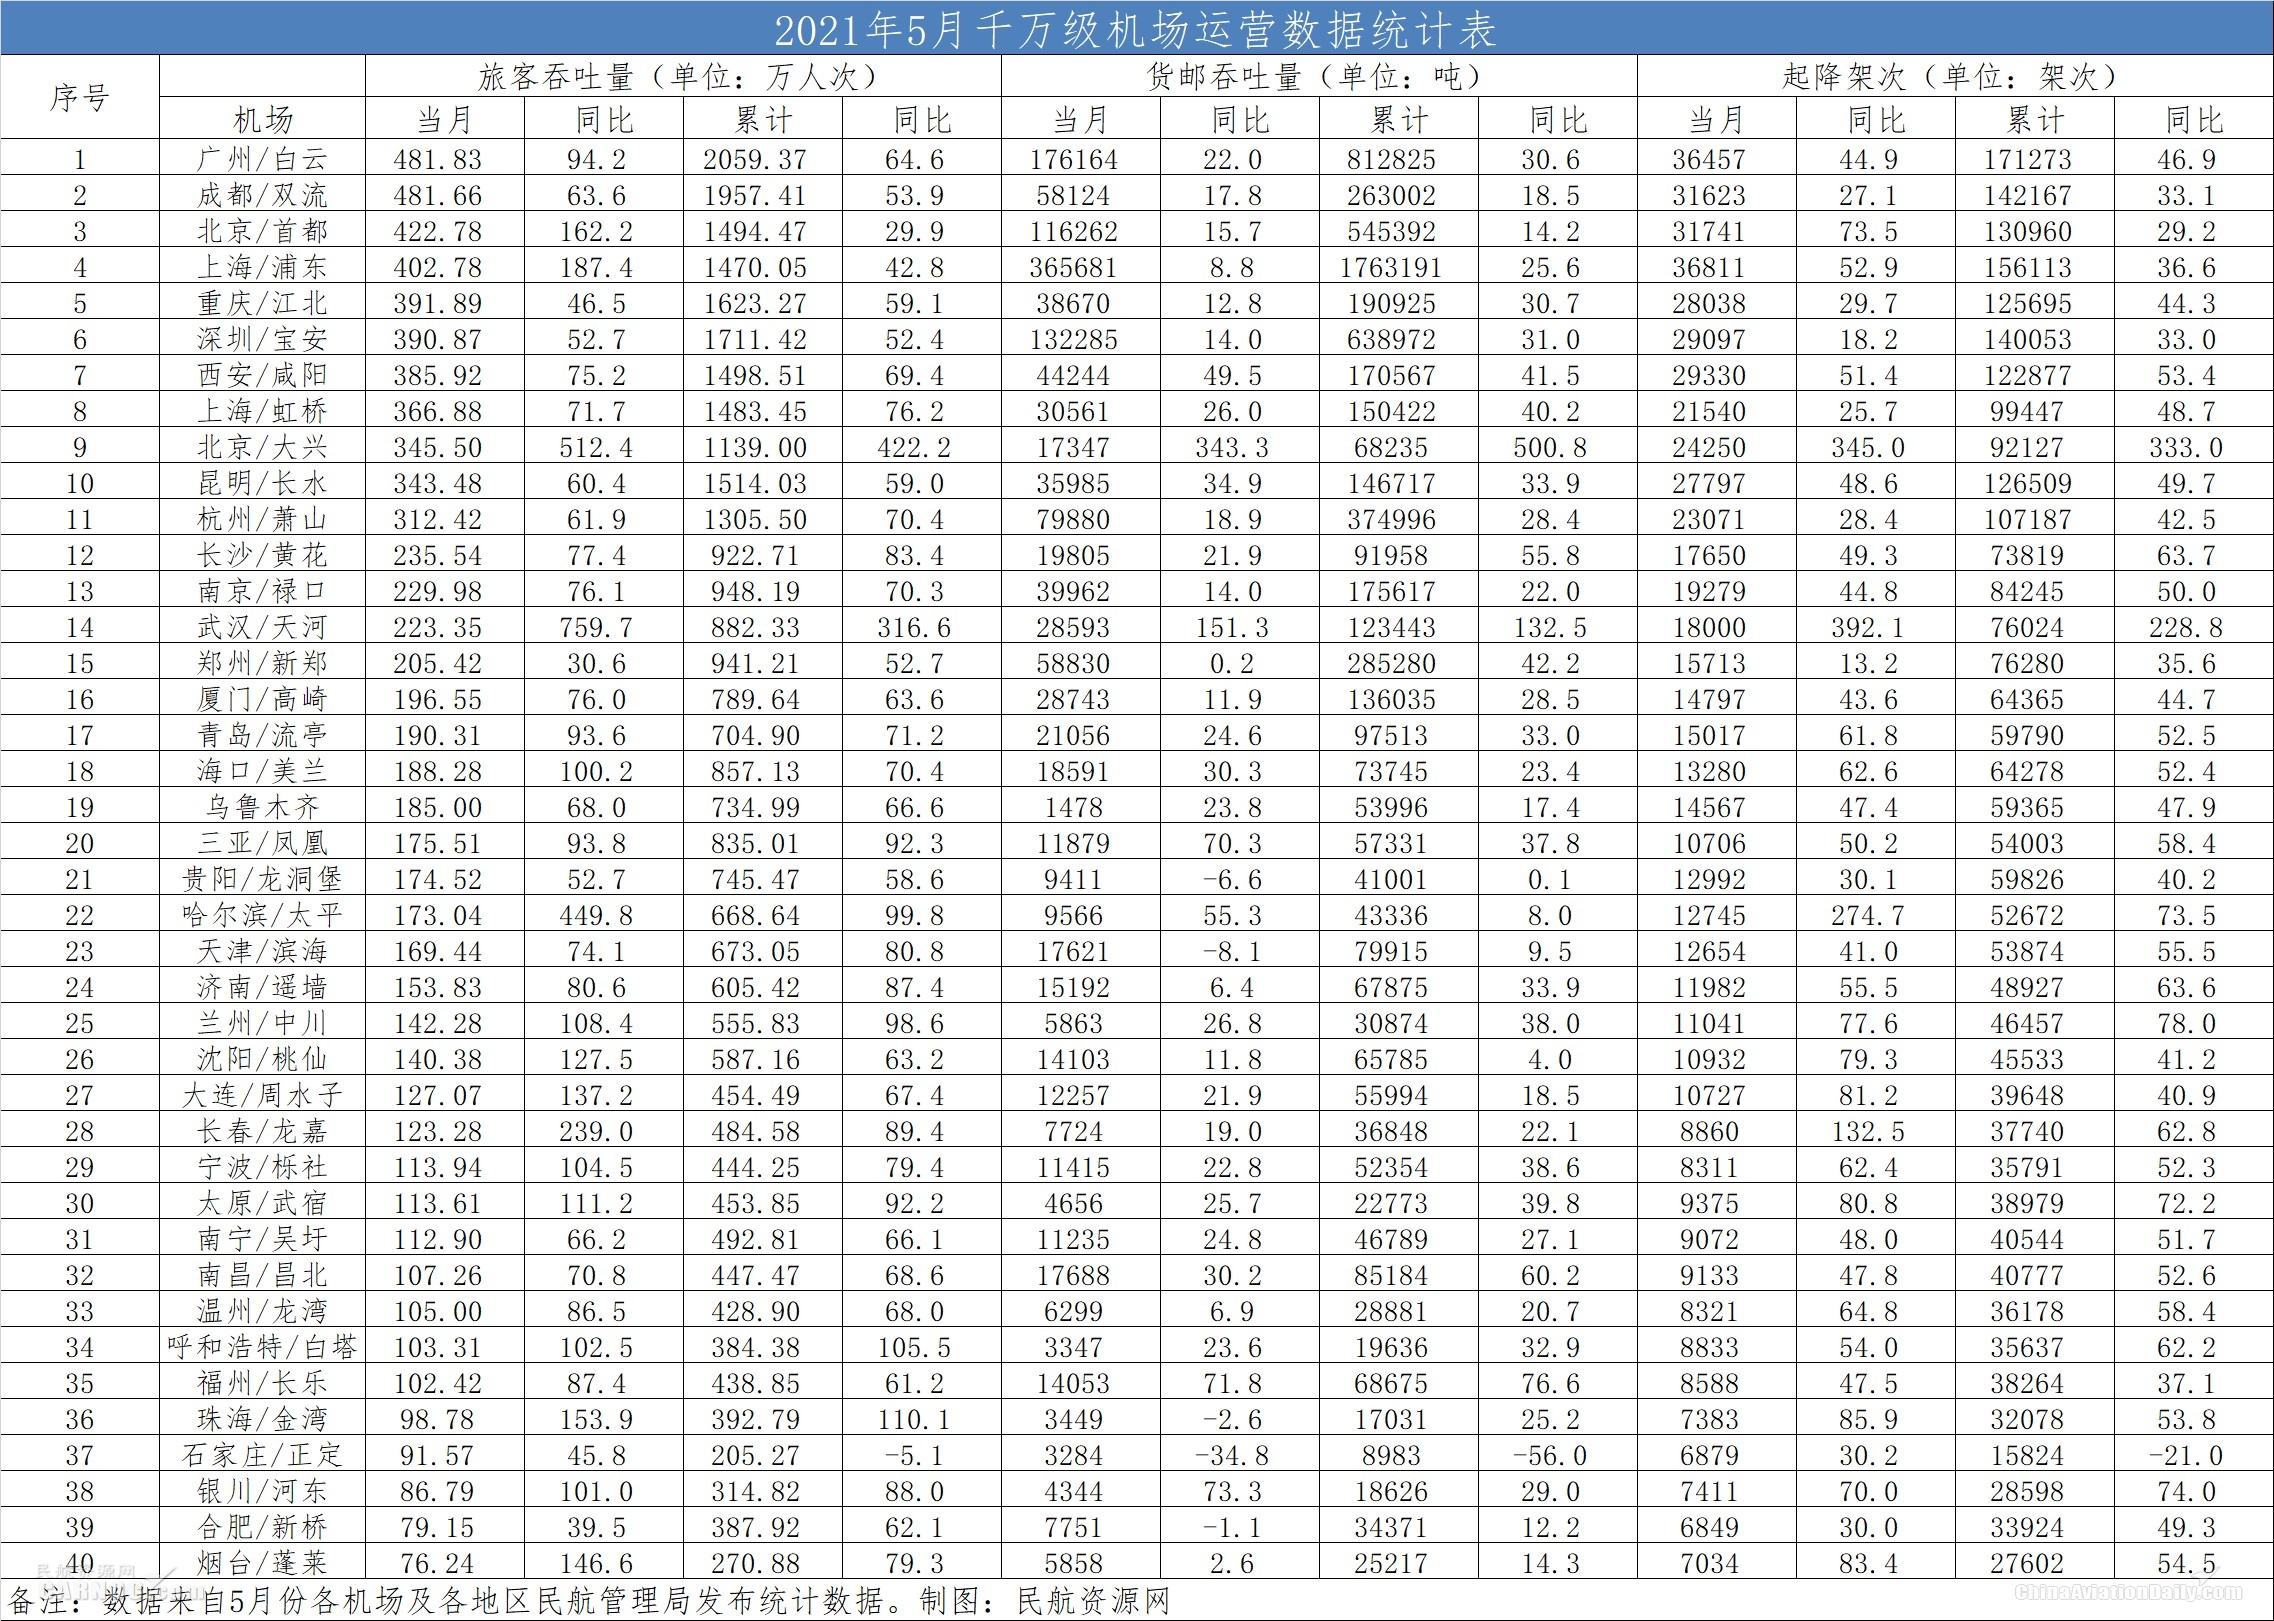
Task: Select airport cell 济南/遥墙
Action: [x=263, y=987]
